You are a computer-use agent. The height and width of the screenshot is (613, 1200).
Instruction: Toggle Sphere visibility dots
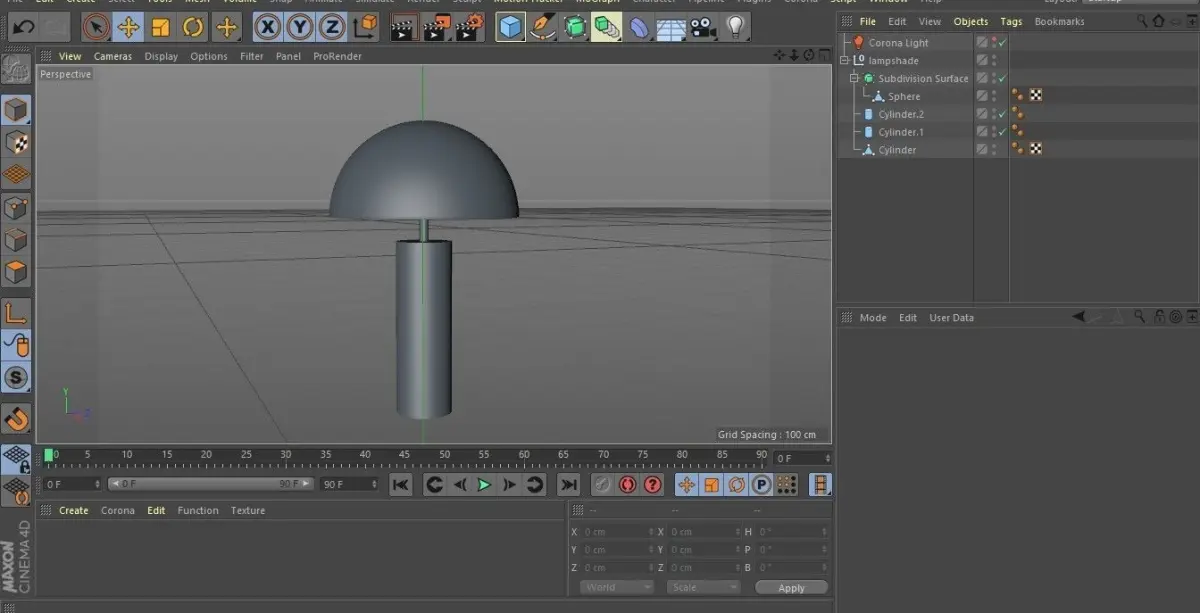pos(994,96)
